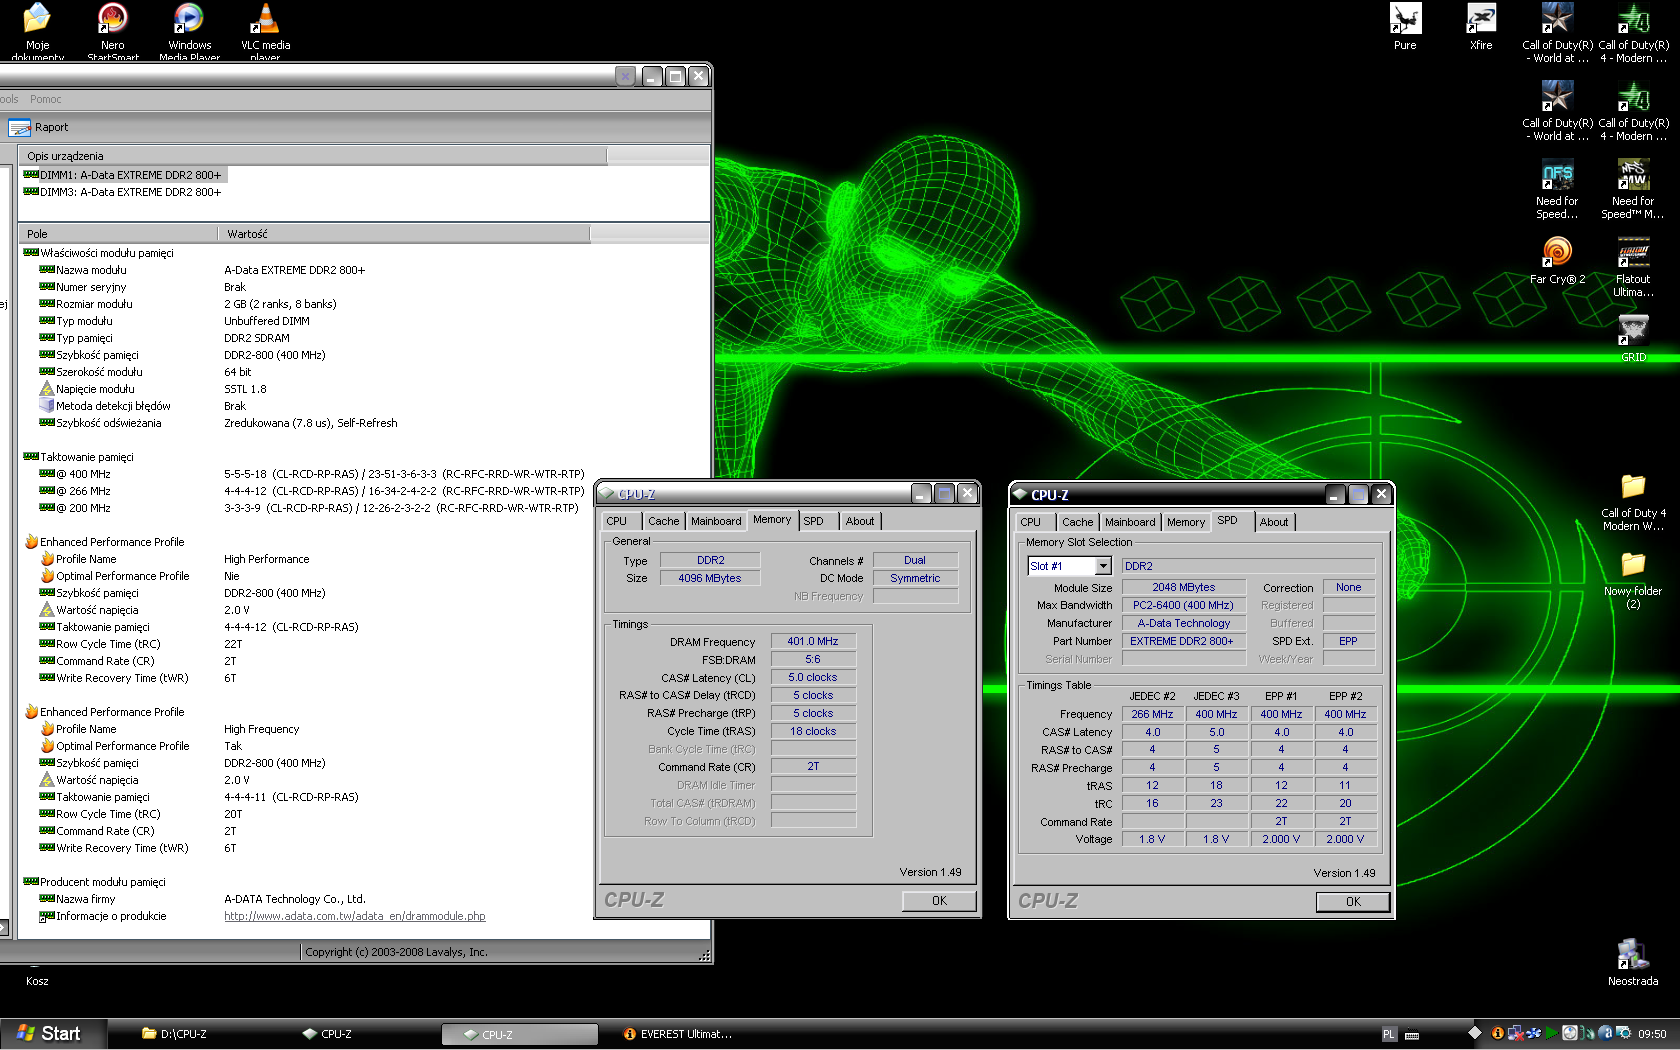
Task: Open the Pure desktop shortcut
Action: click(x=1405, y=27)
